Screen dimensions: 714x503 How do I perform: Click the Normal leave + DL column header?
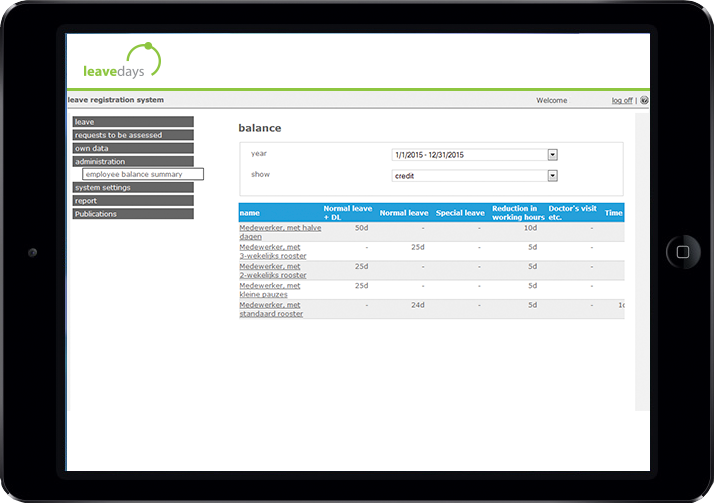(x=348, y=213)
